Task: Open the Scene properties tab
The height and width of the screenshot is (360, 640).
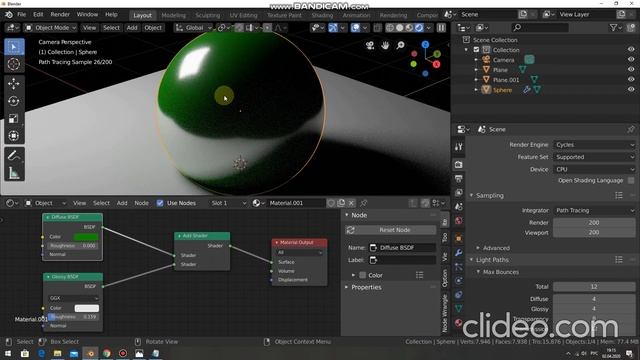Action: 458,207
